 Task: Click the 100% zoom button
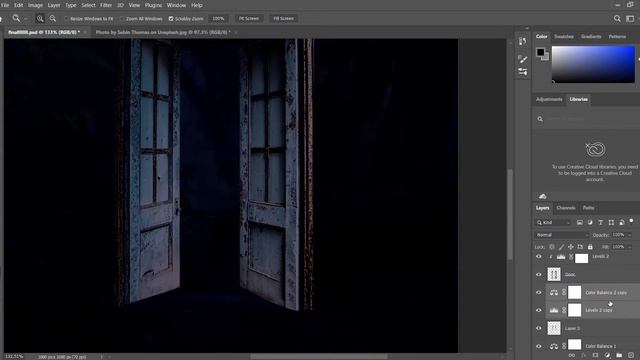point(218,18)
